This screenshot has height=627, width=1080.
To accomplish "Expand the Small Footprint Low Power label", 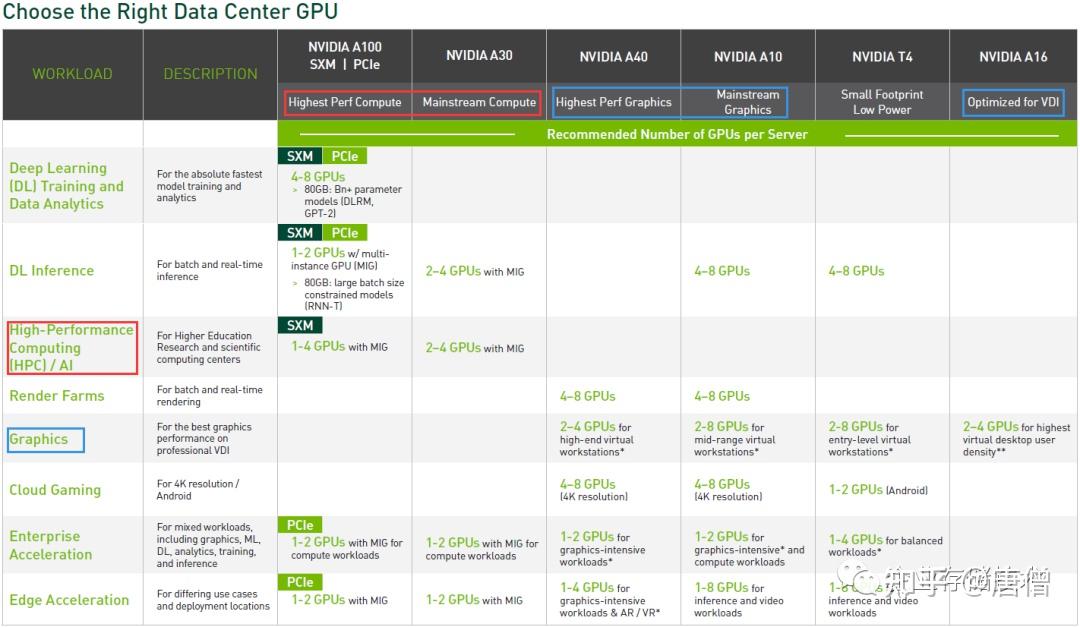I will tap(882, 101).
